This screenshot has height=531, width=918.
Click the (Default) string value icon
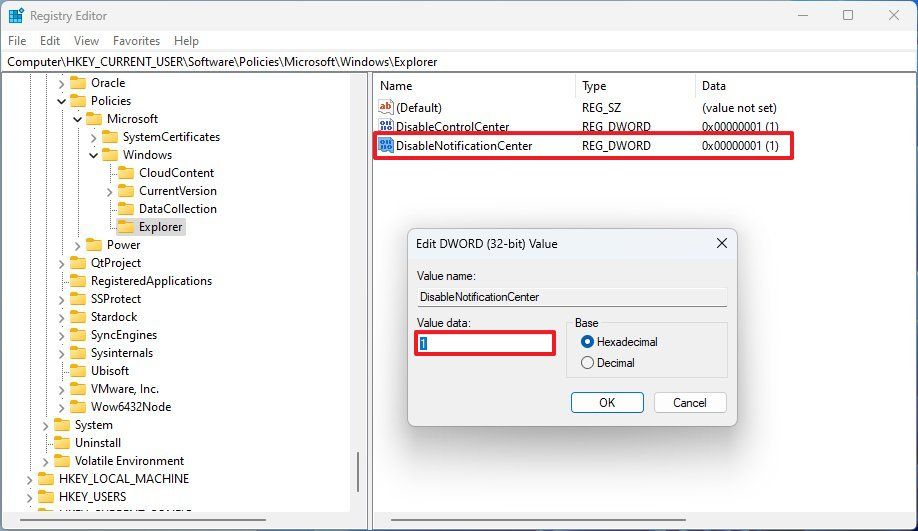(386, 107)
